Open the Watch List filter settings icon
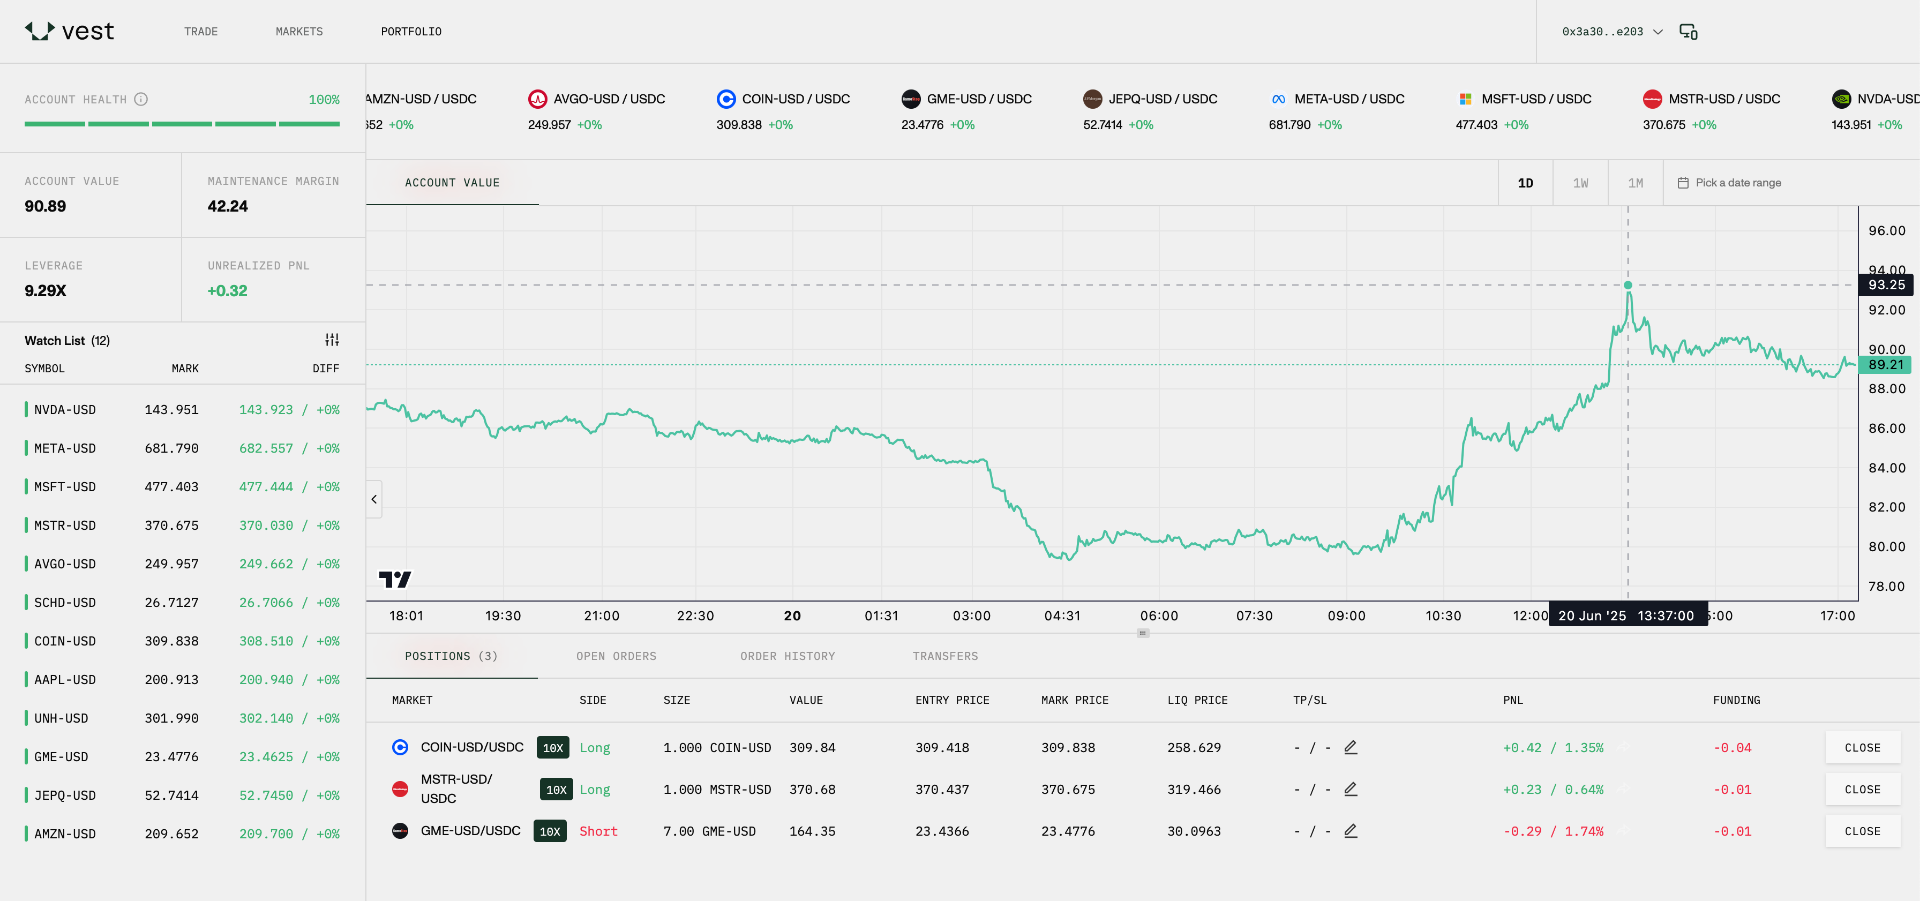This screenshot has height=901, width=1920. click(x=332, y=340)
